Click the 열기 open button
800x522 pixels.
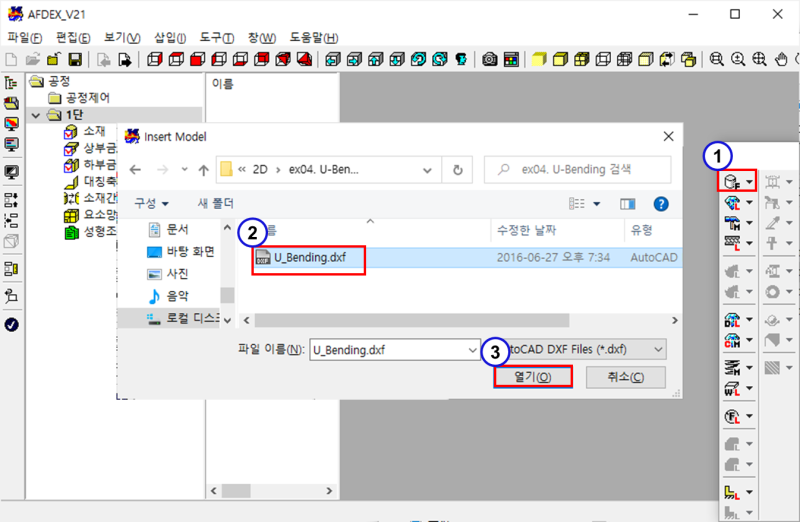tap(532, 377)
